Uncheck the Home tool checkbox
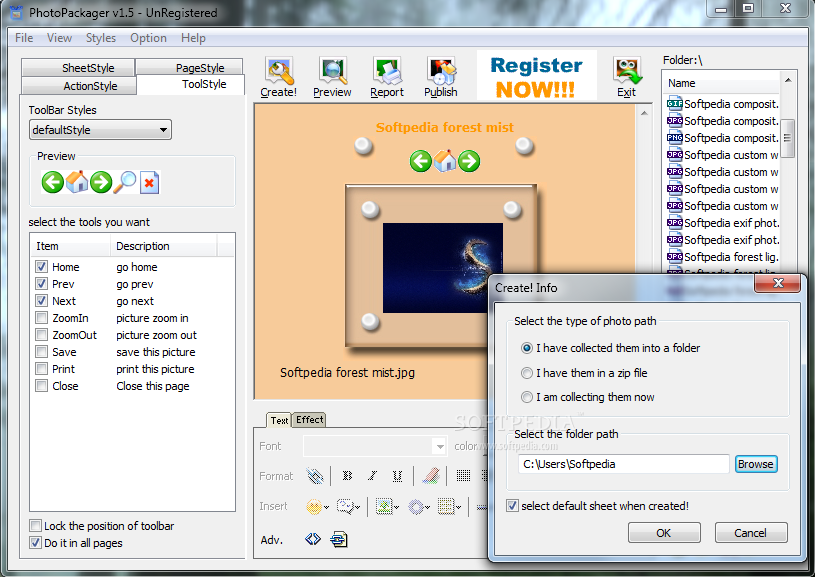 tap(41, 267)
